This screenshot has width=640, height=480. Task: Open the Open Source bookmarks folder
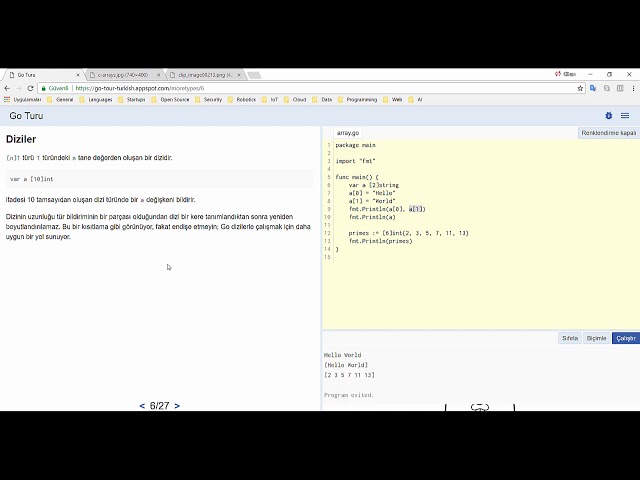pyautogui.click(x=170, y=100)
